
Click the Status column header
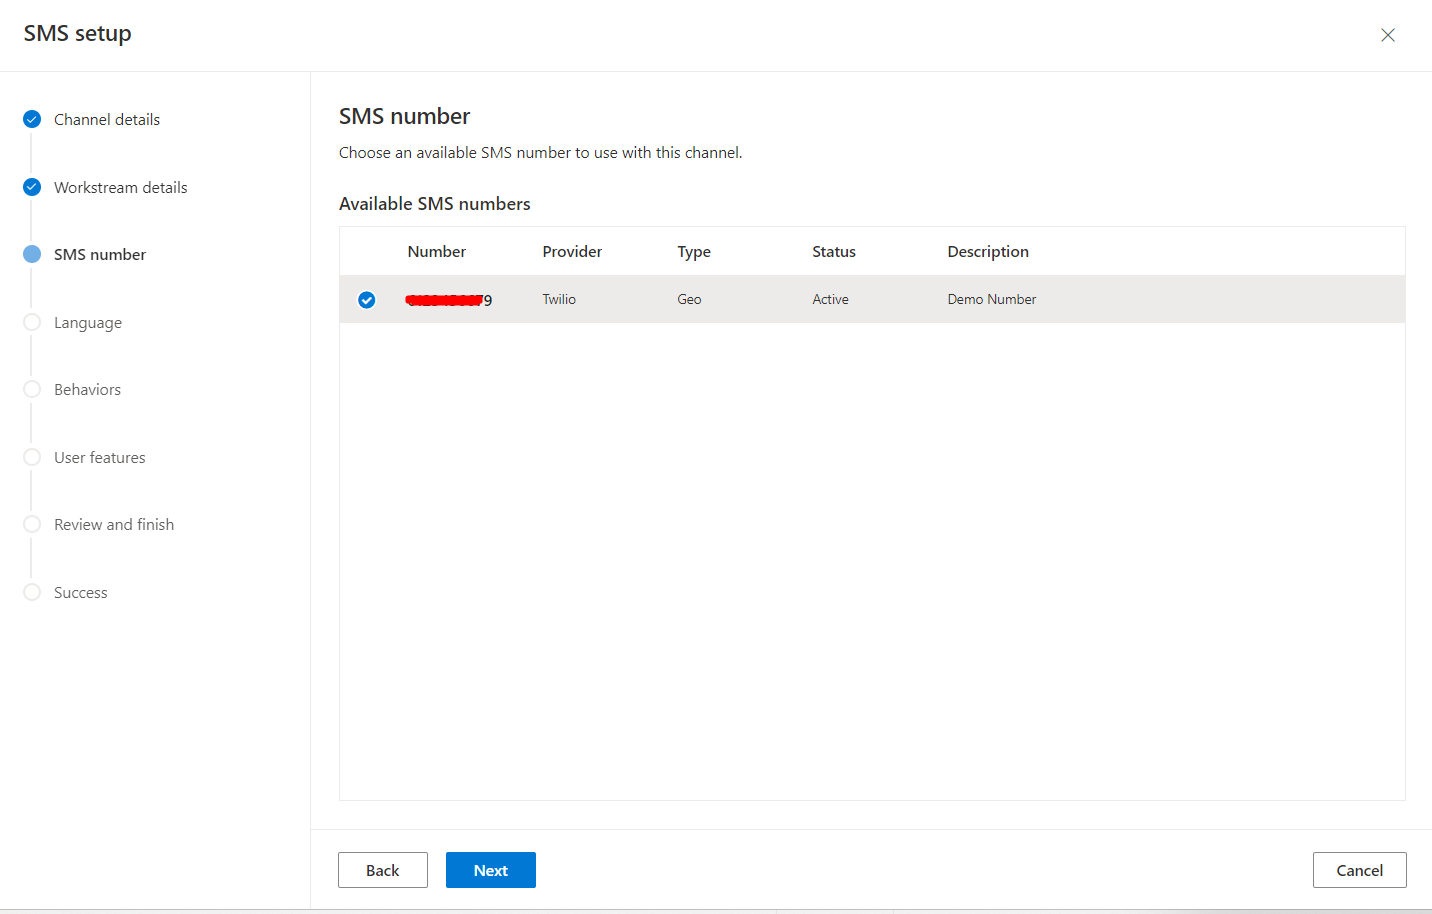pyautogui.click(x=833, y=251)
